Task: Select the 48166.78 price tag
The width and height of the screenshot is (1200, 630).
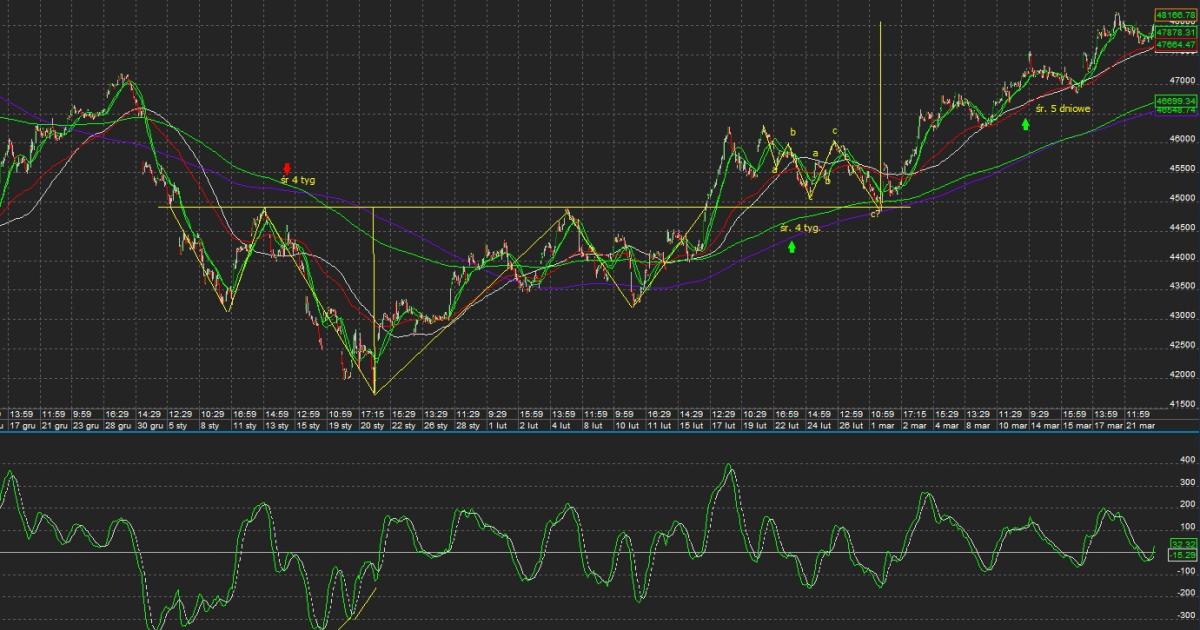Action: (1175, 15)
